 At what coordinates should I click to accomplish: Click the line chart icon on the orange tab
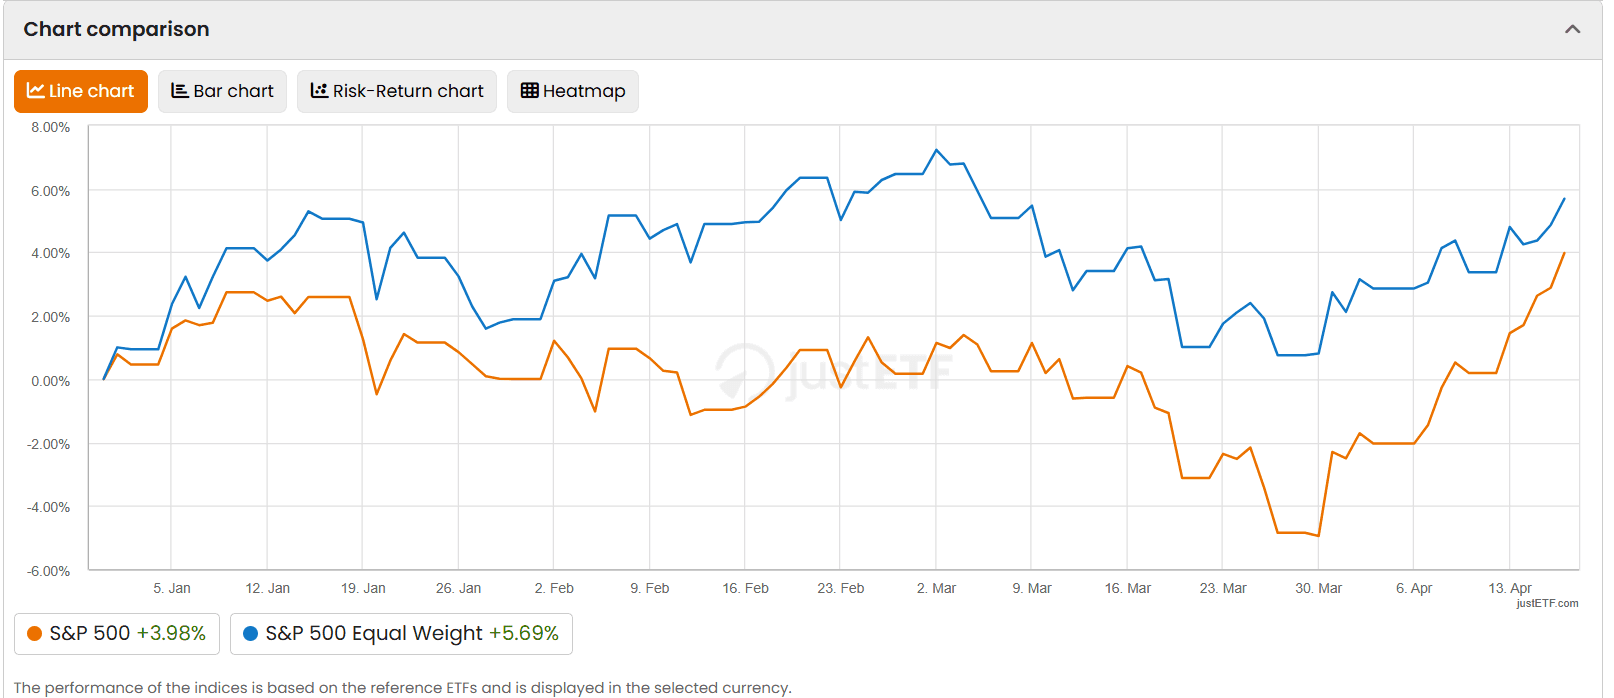35,91
